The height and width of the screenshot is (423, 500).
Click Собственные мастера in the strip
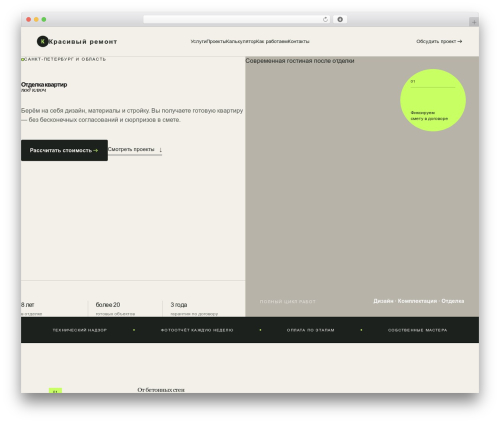tap(417, 330)
